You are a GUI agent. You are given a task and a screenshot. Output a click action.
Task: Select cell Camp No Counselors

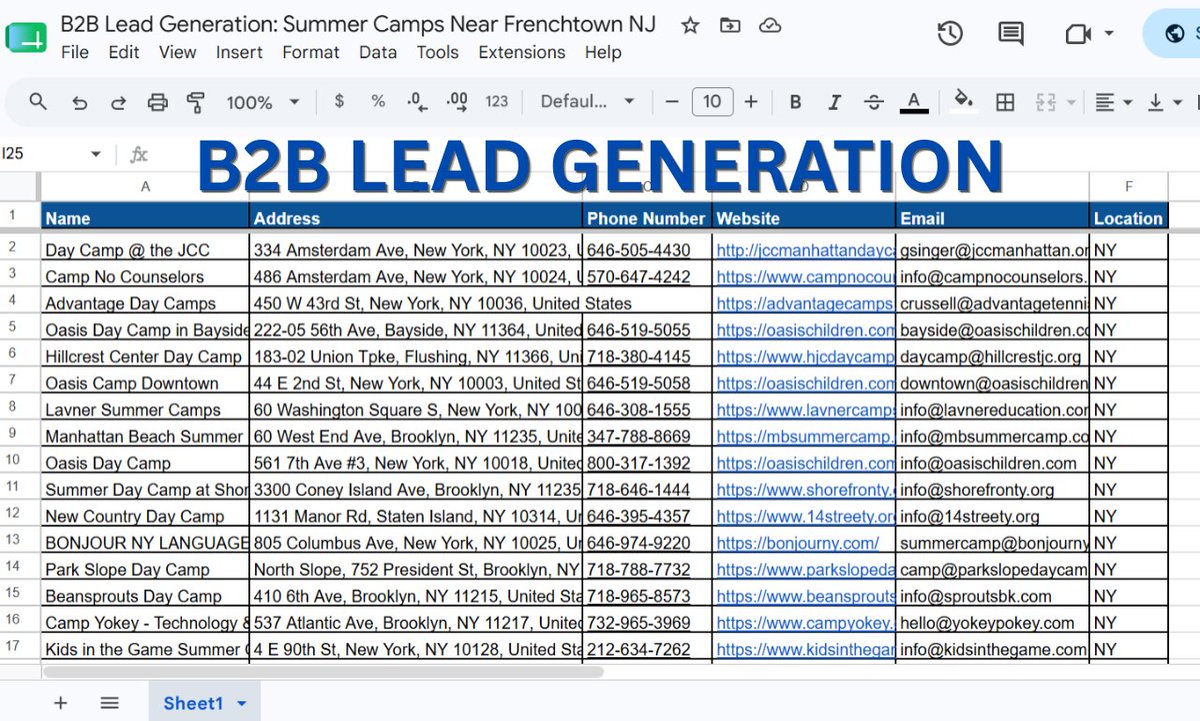point(145,277)
